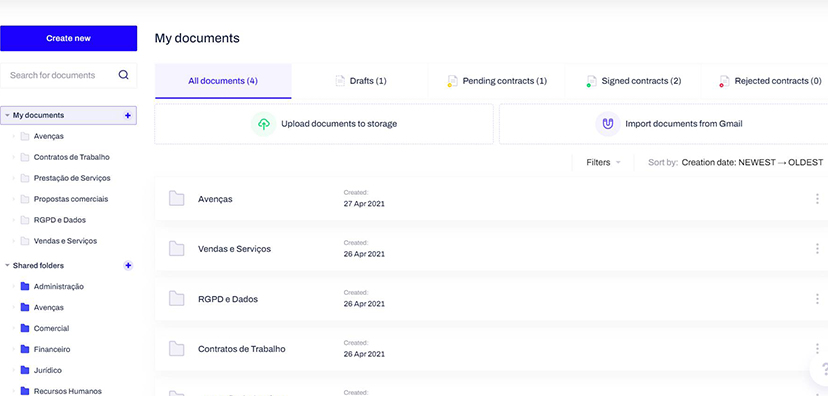The height and width of the screenshot is (396, 828).
Task: Open Comercial blue shared folder icon
Action: click(24, 328)
